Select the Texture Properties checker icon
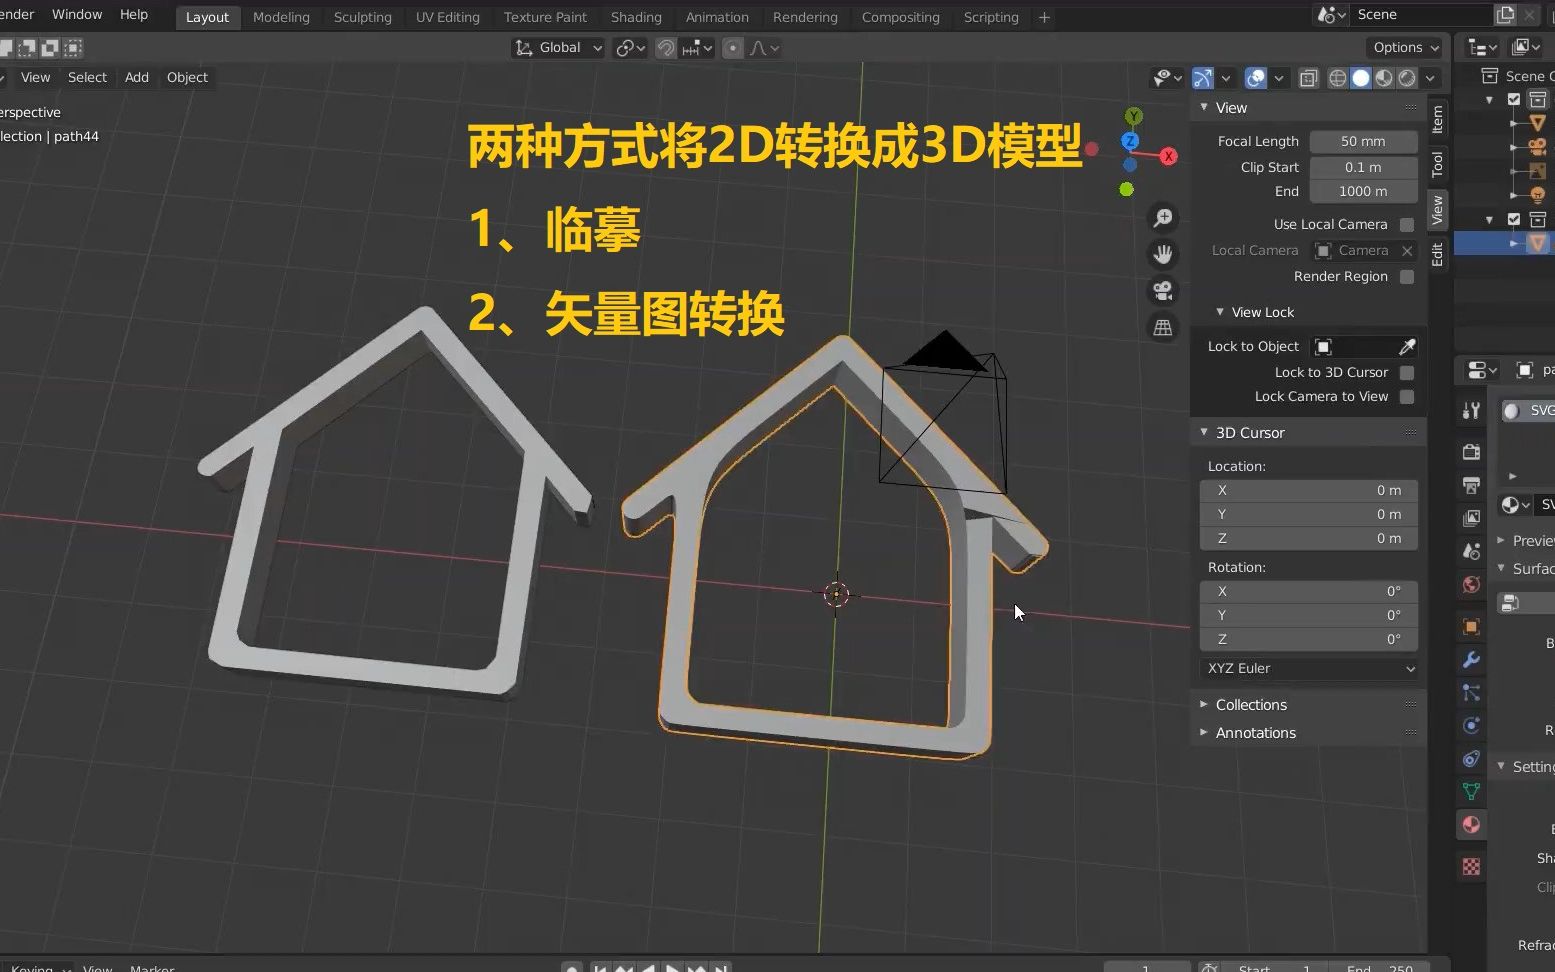1555x972 pixels. (x=1470, y=866)
